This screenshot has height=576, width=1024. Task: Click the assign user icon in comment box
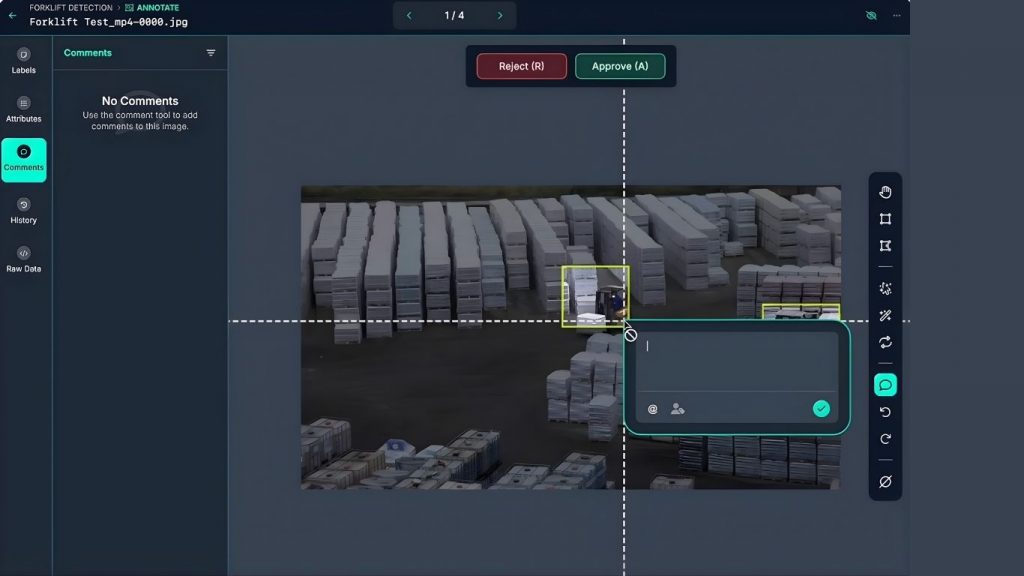678,409
